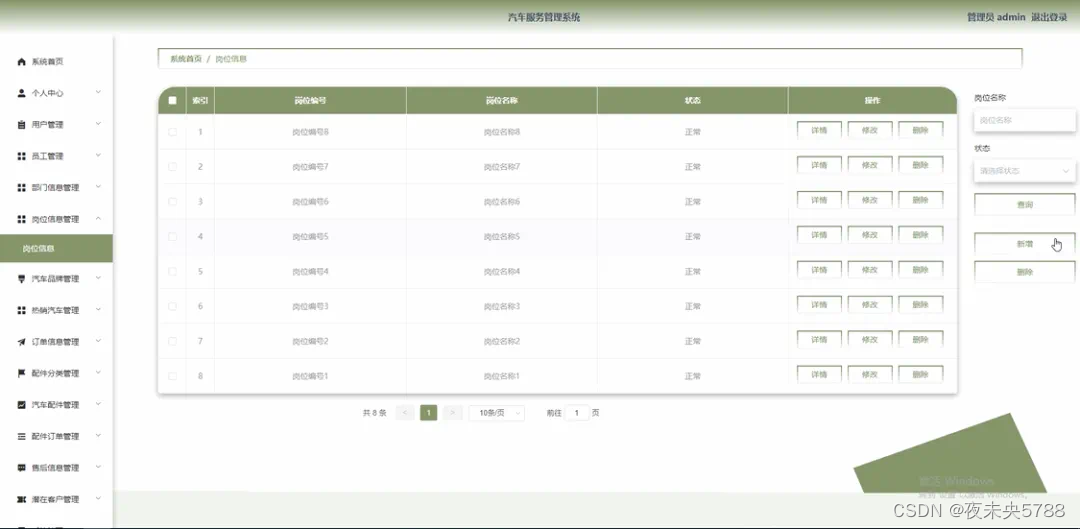Image resolution: width=1080 pixels, height=529 pixels.
Task: Open 详情 for 岗位编号2 row
Action: click(x=819, y=340)
